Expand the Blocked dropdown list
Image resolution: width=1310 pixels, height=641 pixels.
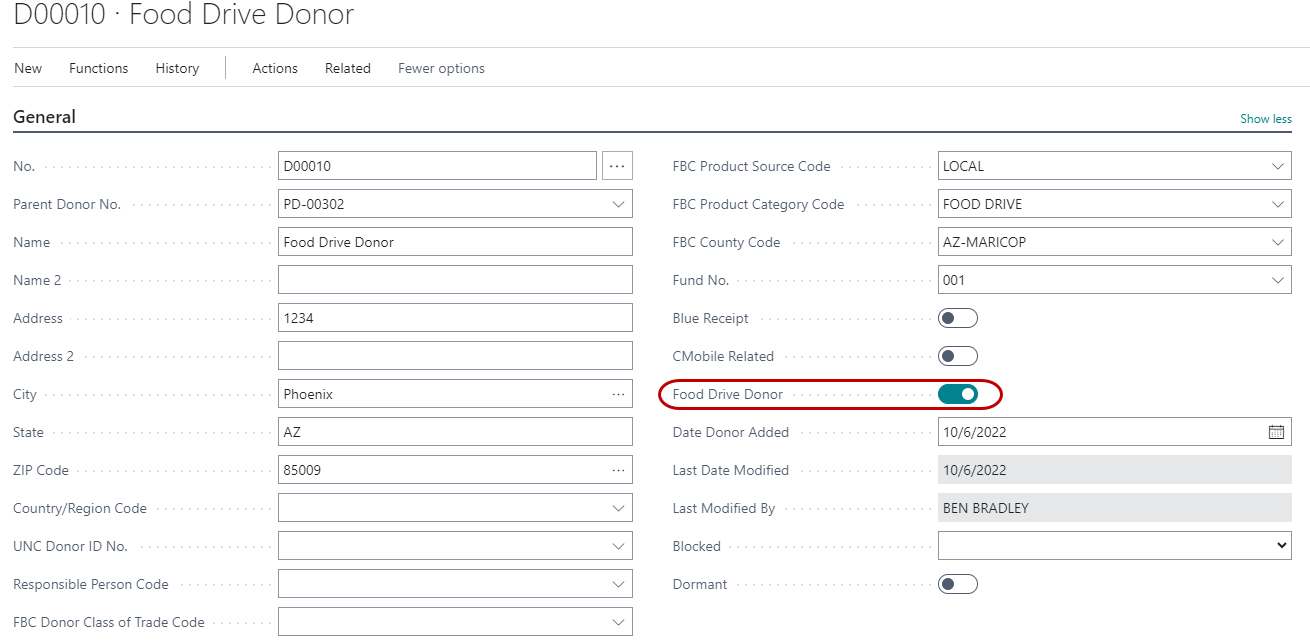point(1282,546)
